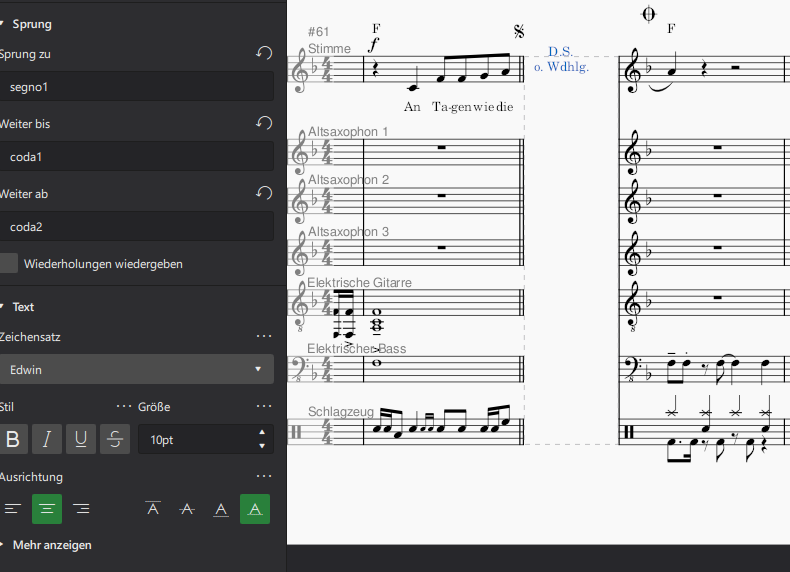
Task: Enable 'Wiederholungen wiedergeben' checkbox
Action: click(9, 264)
